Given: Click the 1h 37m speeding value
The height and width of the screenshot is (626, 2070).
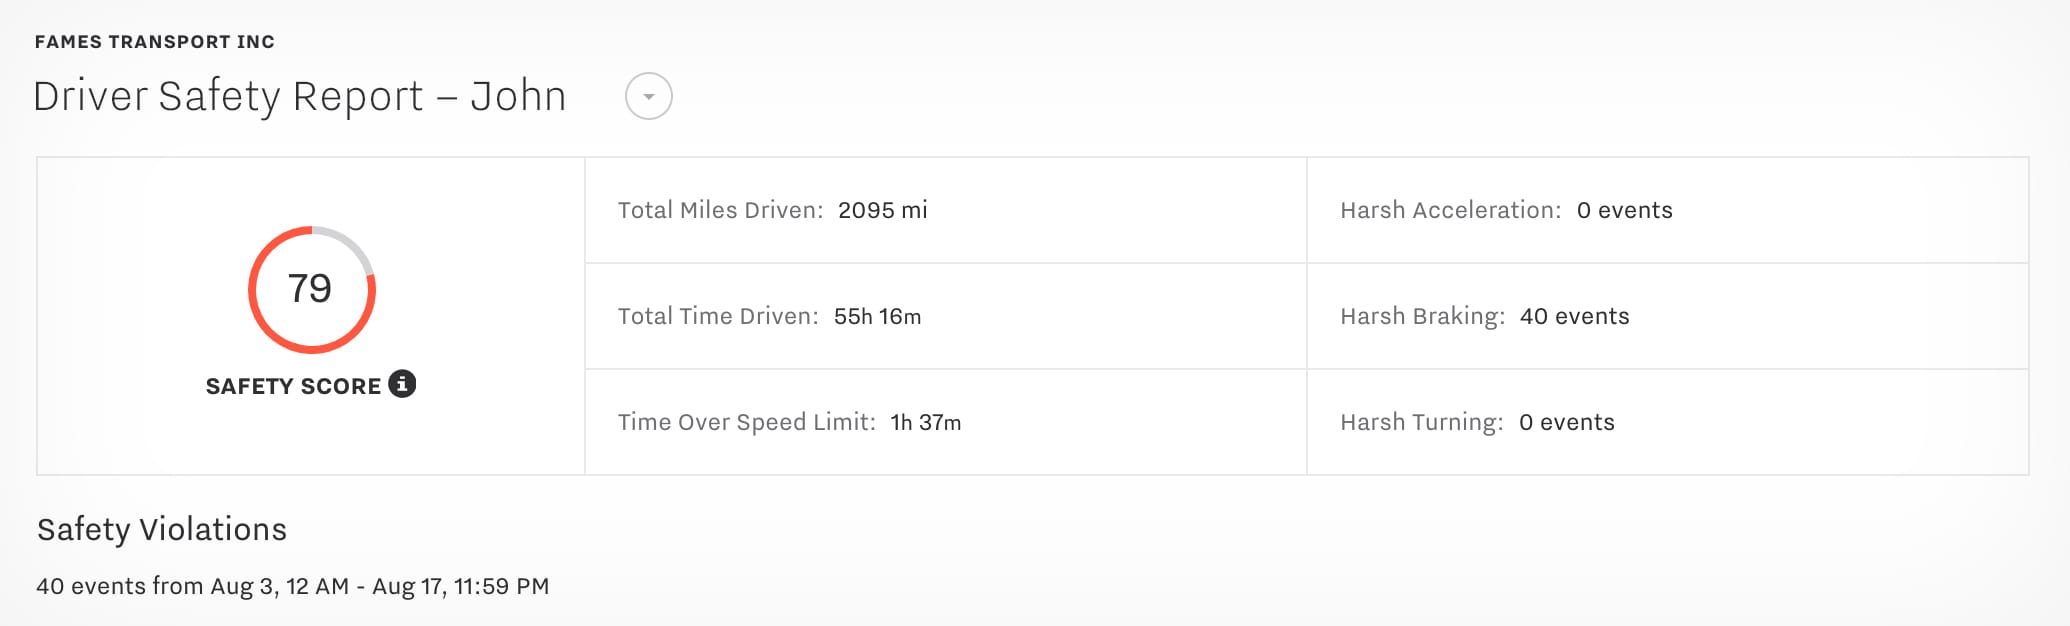Looking at the screenshot, I should point(925,422).
